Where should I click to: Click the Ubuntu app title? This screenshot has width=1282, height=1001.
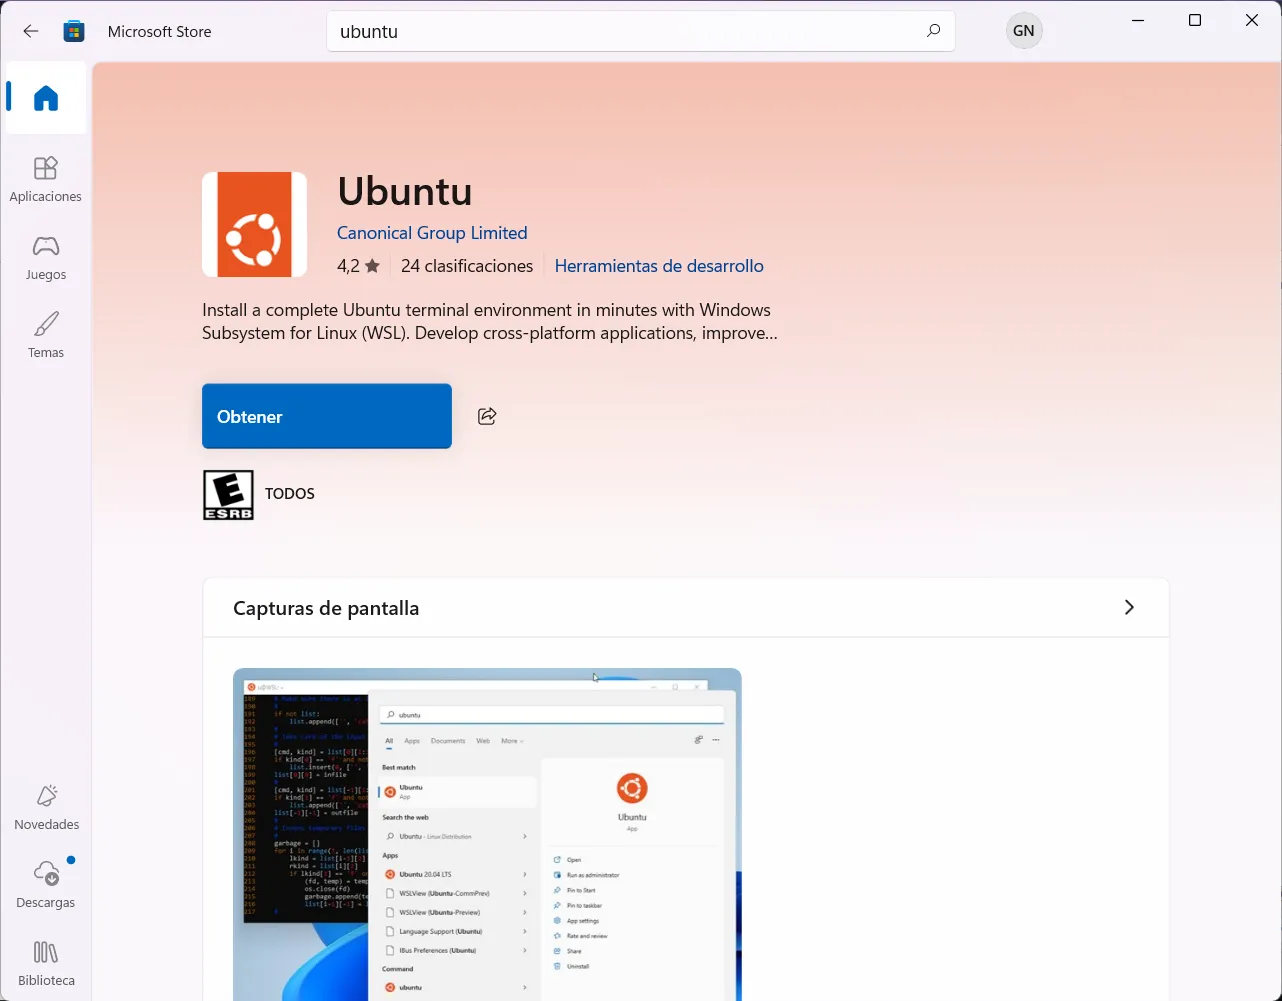point(405,191)
